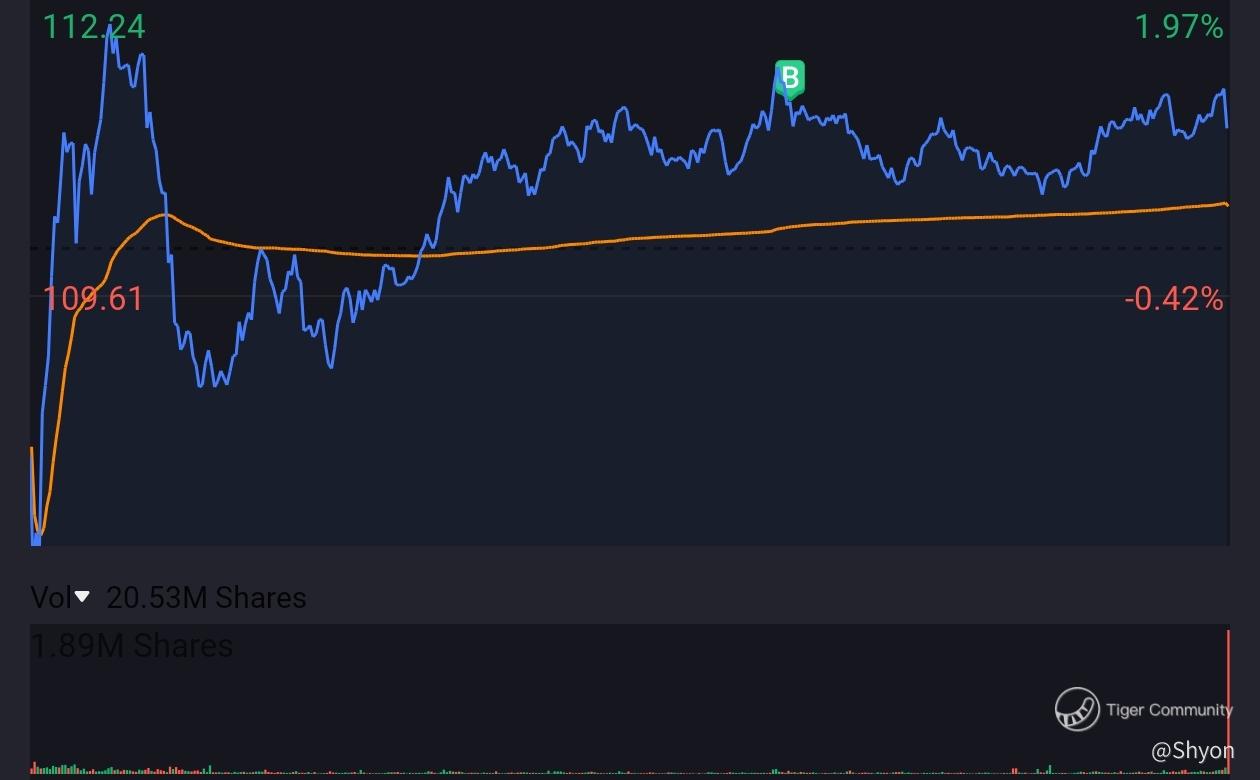Click the 112.24 high price label
The height and width of the screenshot is (780, 1260).
tap(94, 27)
